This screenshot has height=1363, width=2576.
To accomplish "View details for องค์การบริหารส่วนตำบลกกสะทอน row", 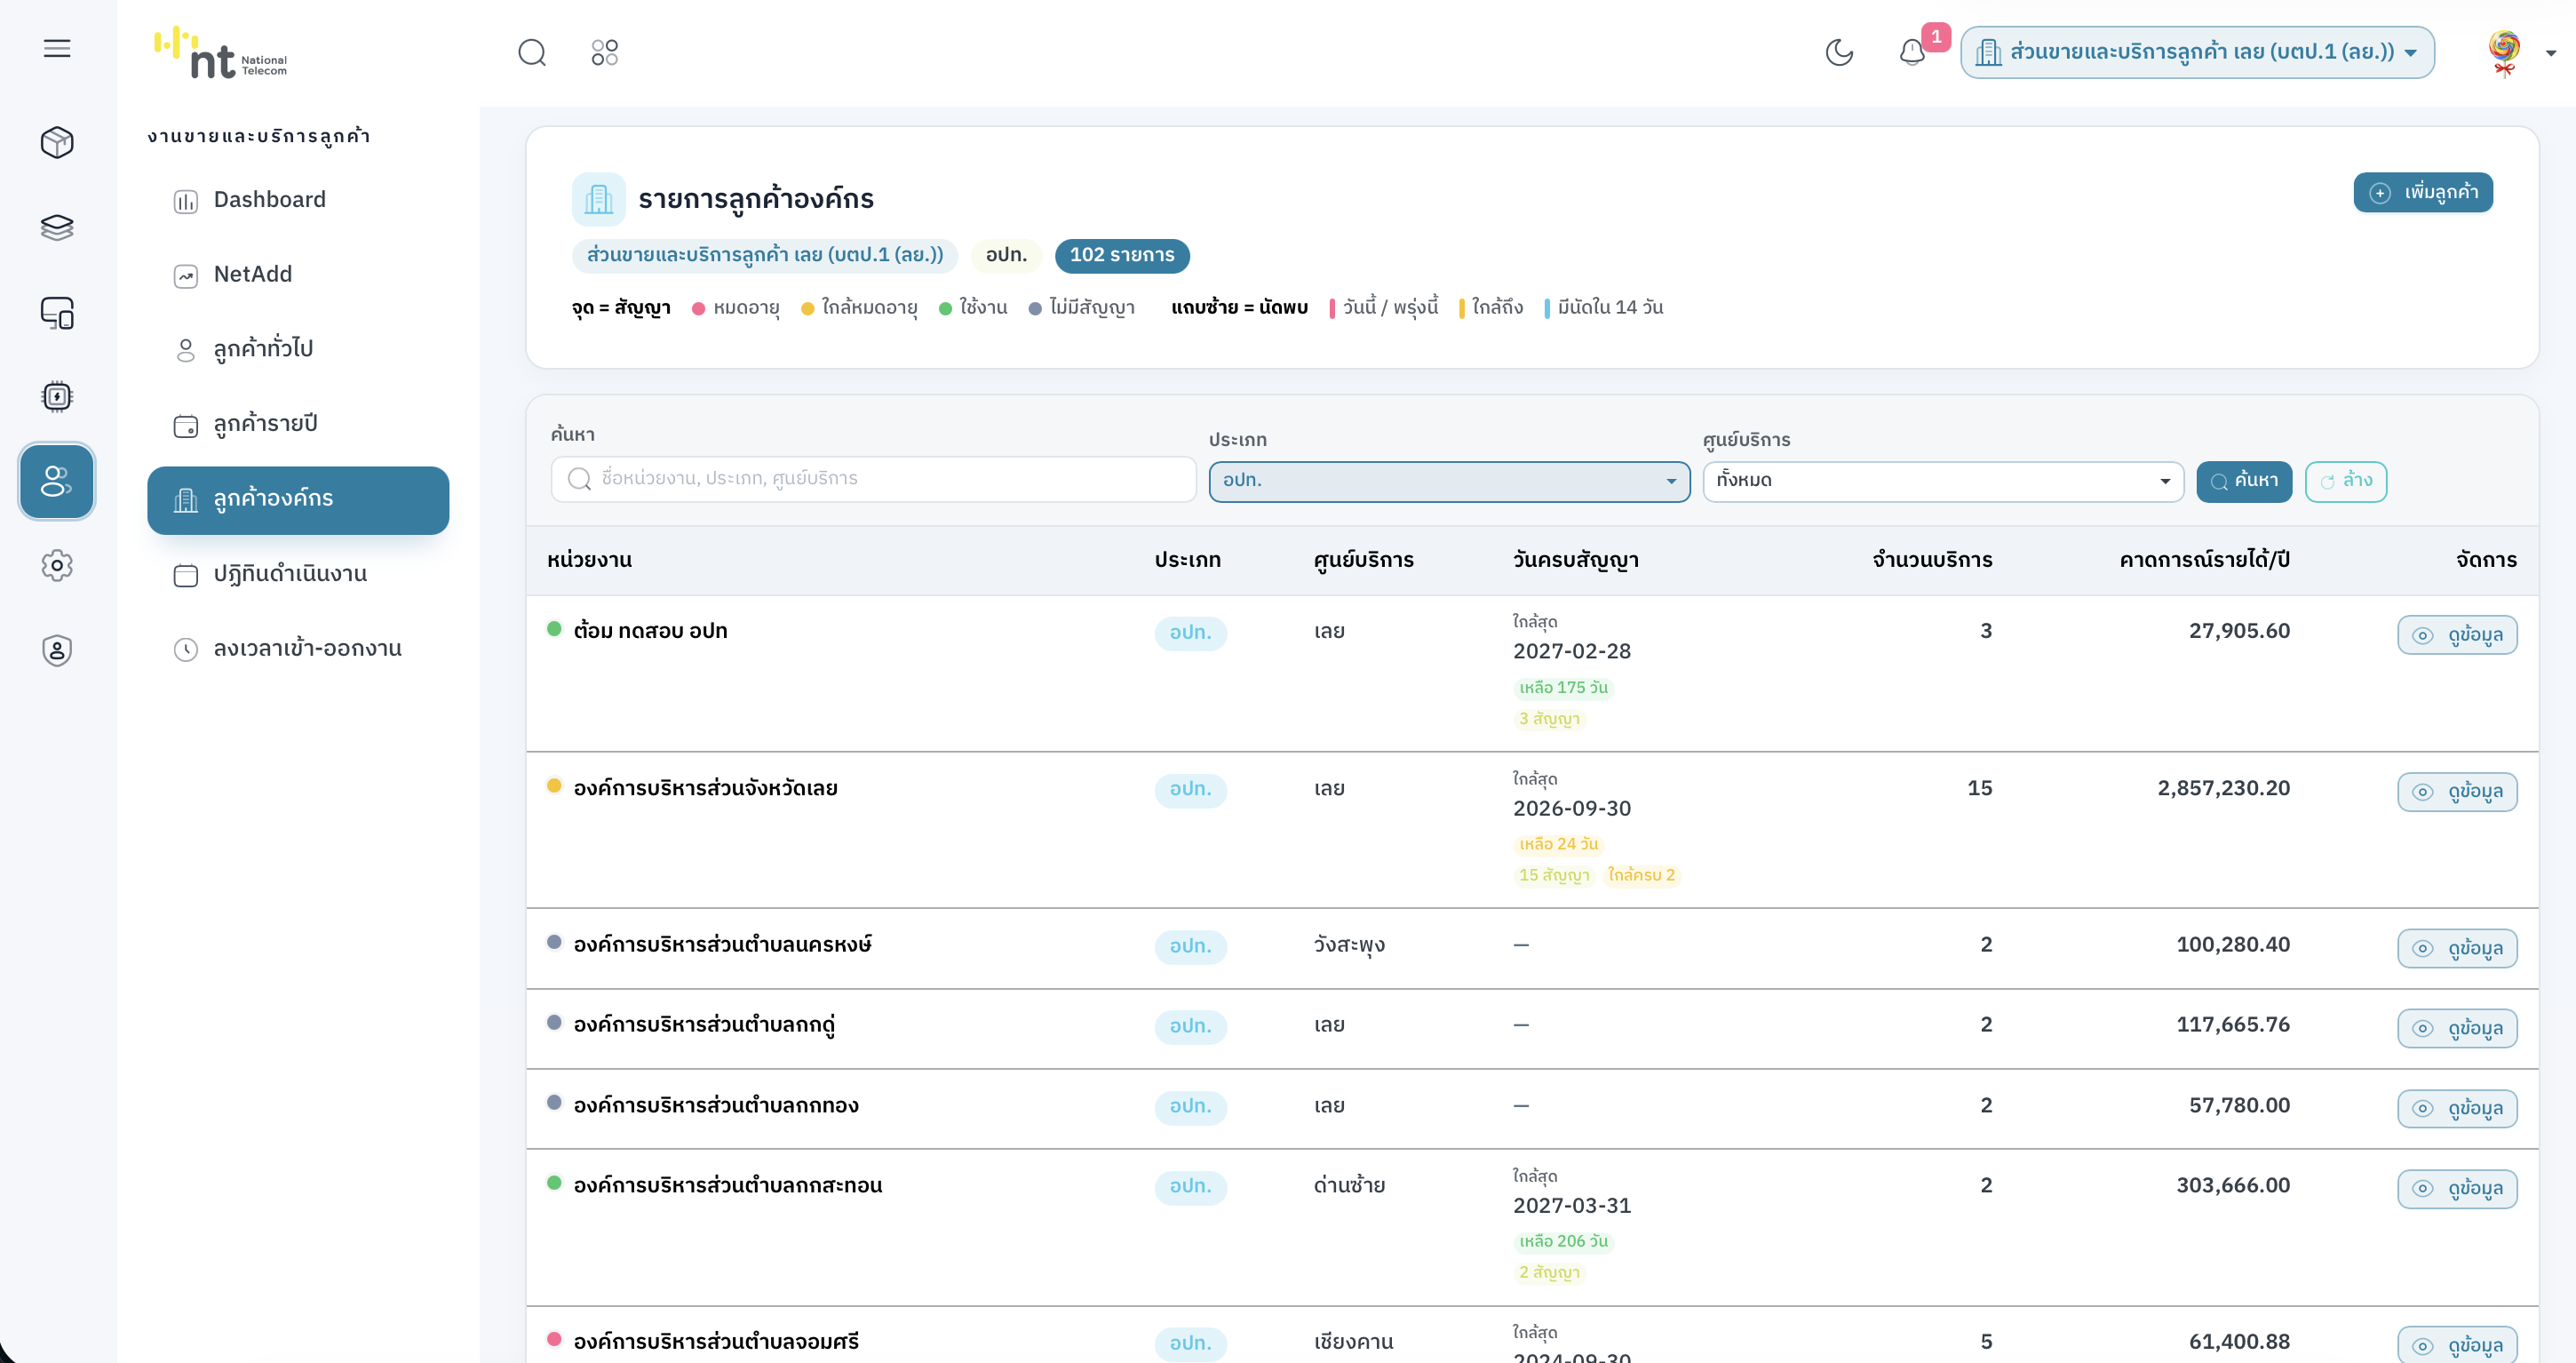I will pyautogui.click(x=2456, y=1188).
